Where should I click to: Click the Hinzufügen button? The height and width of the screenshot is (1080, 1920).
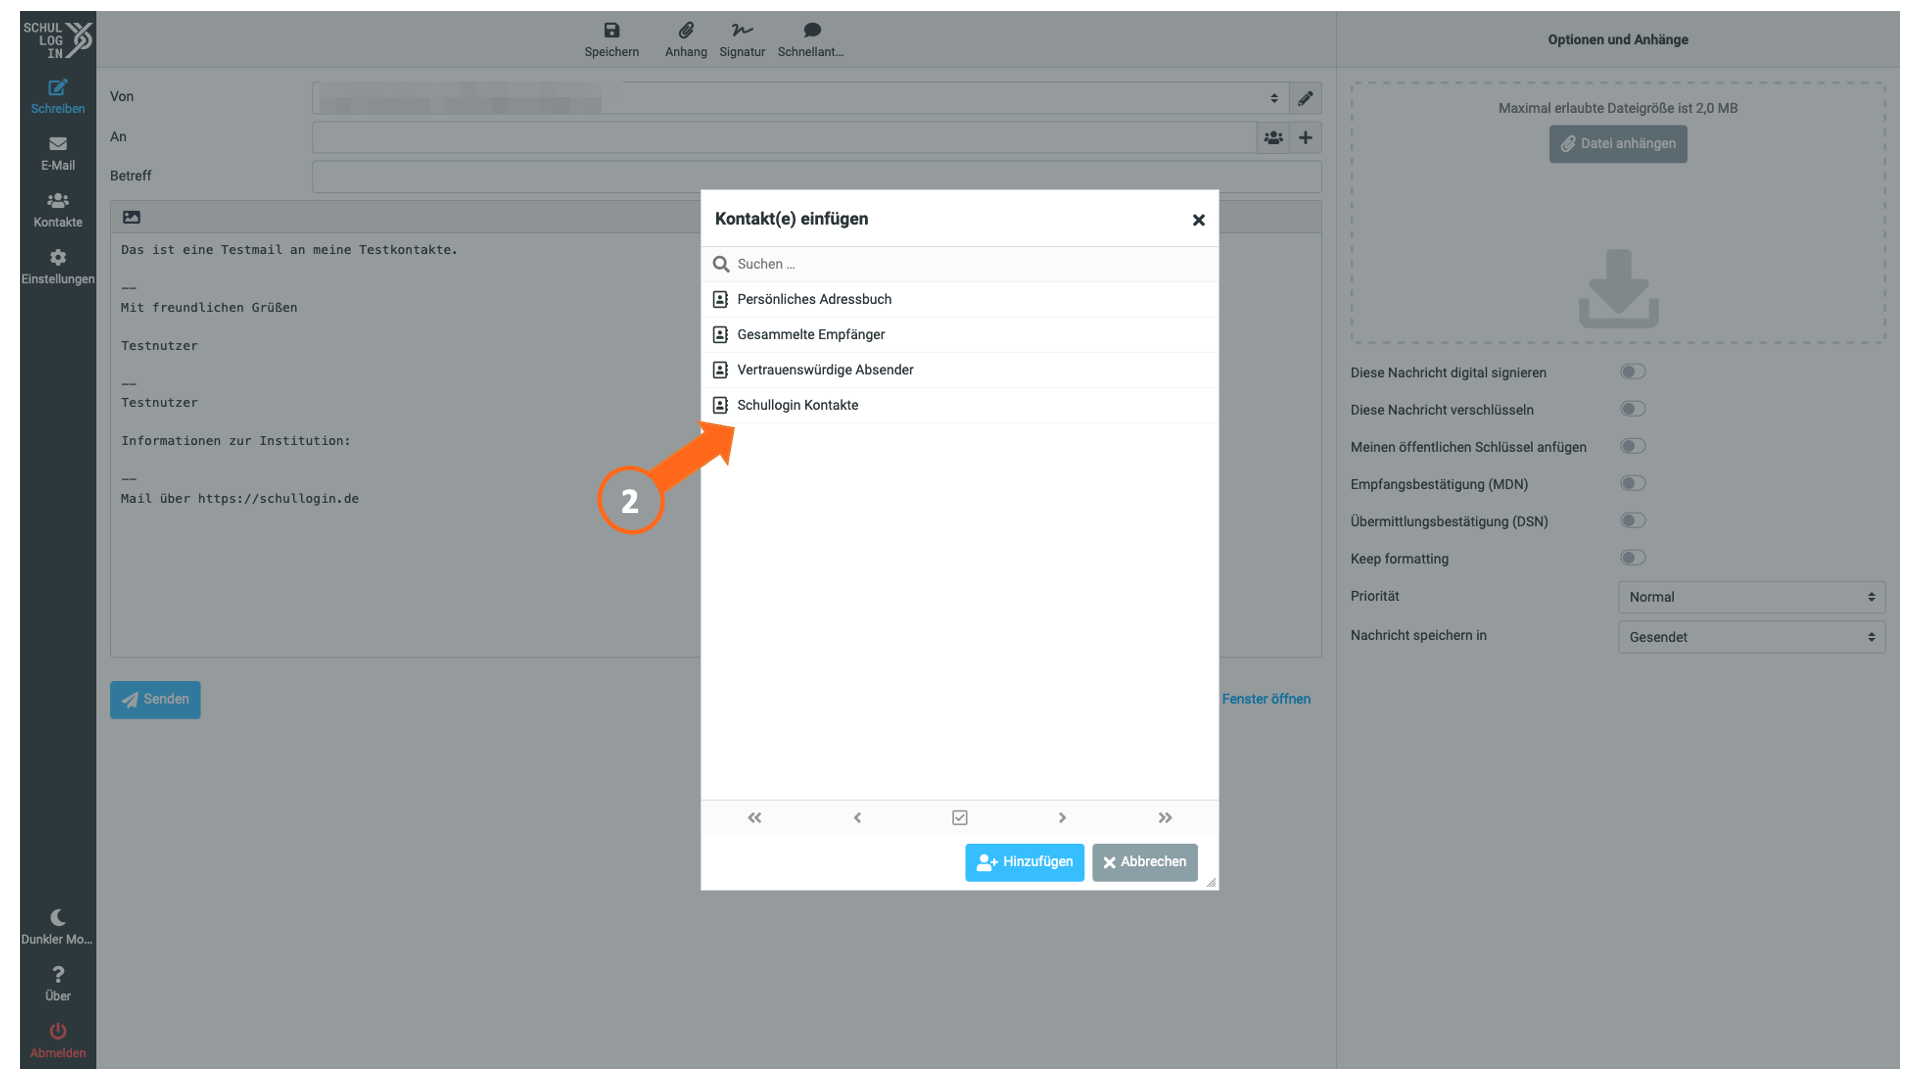click(x=1024, y=862)
